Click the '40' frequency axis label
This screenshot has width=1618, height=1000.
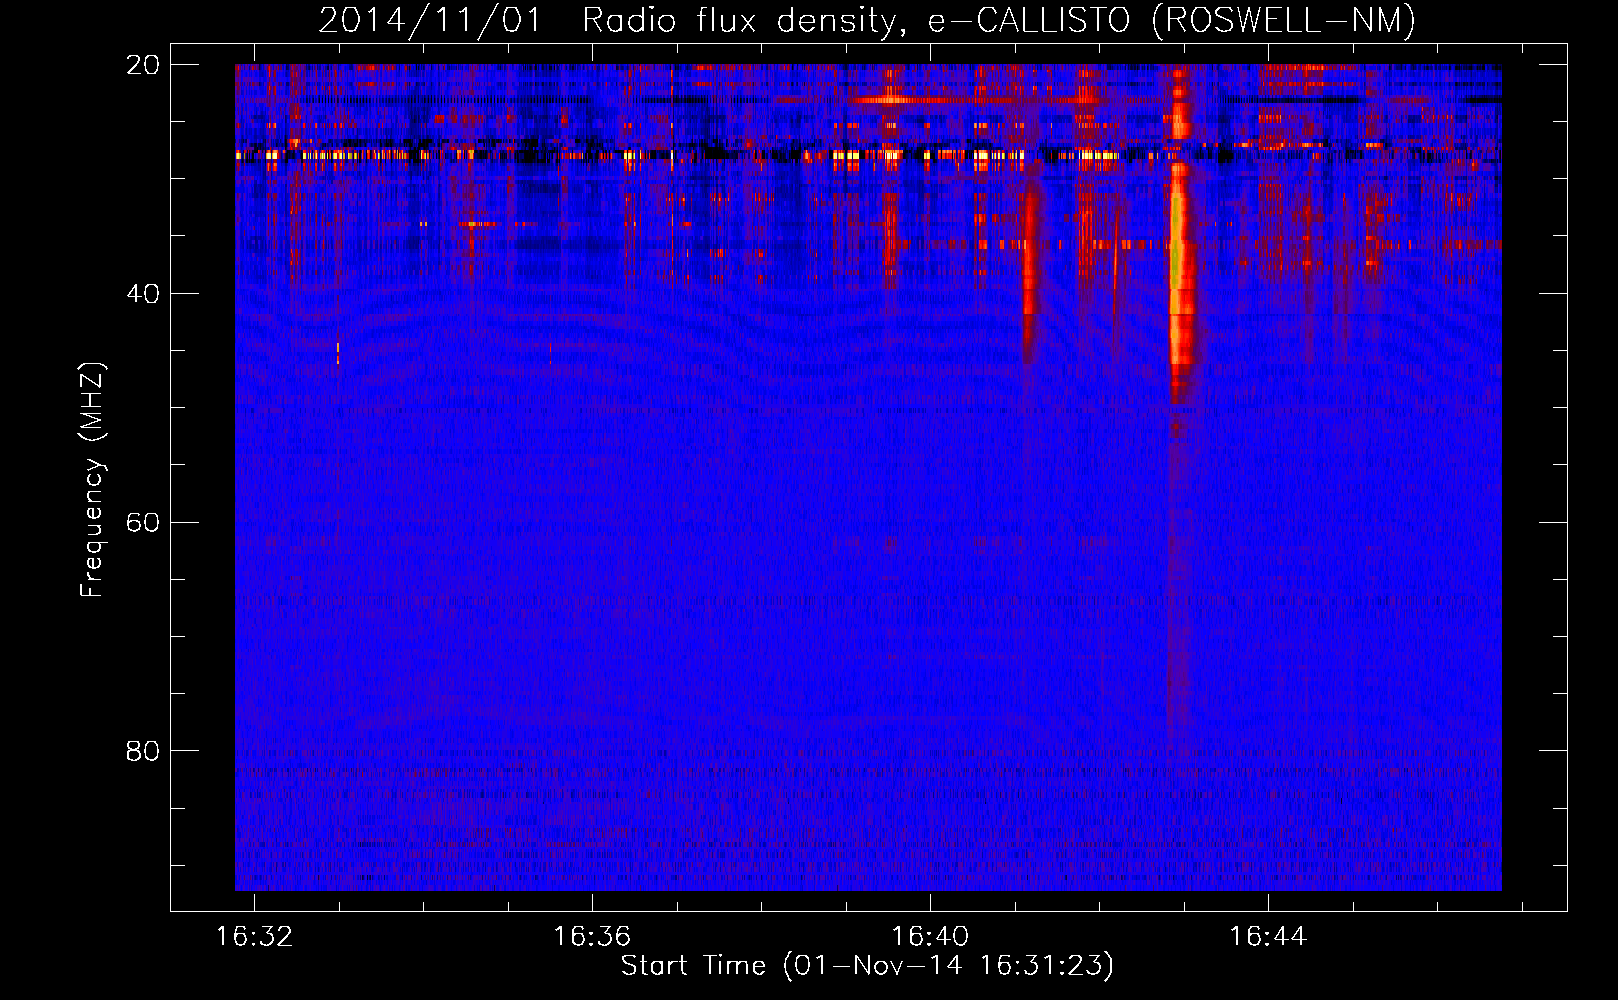(144, 294)
